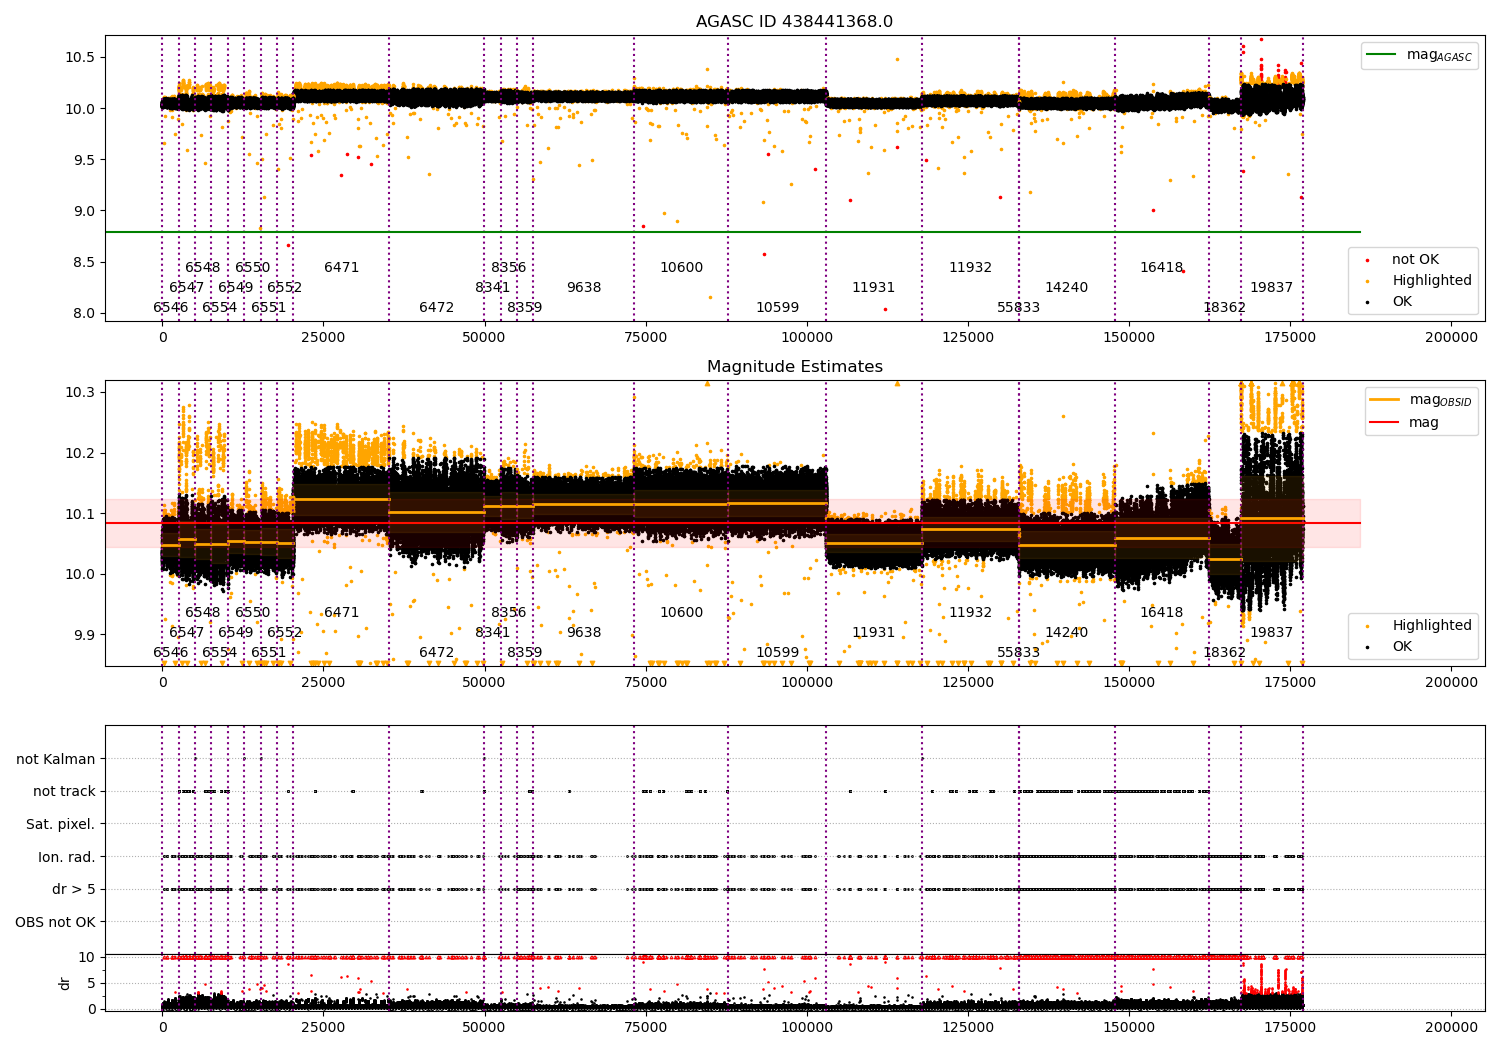Click obsid label 6550 in the top plot

click(x=252, y=267)
